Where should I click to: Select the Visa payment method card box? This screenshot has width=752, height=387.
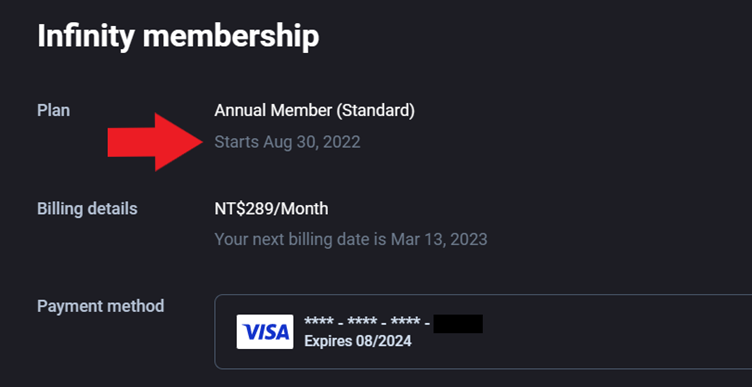tap(483, 331)
